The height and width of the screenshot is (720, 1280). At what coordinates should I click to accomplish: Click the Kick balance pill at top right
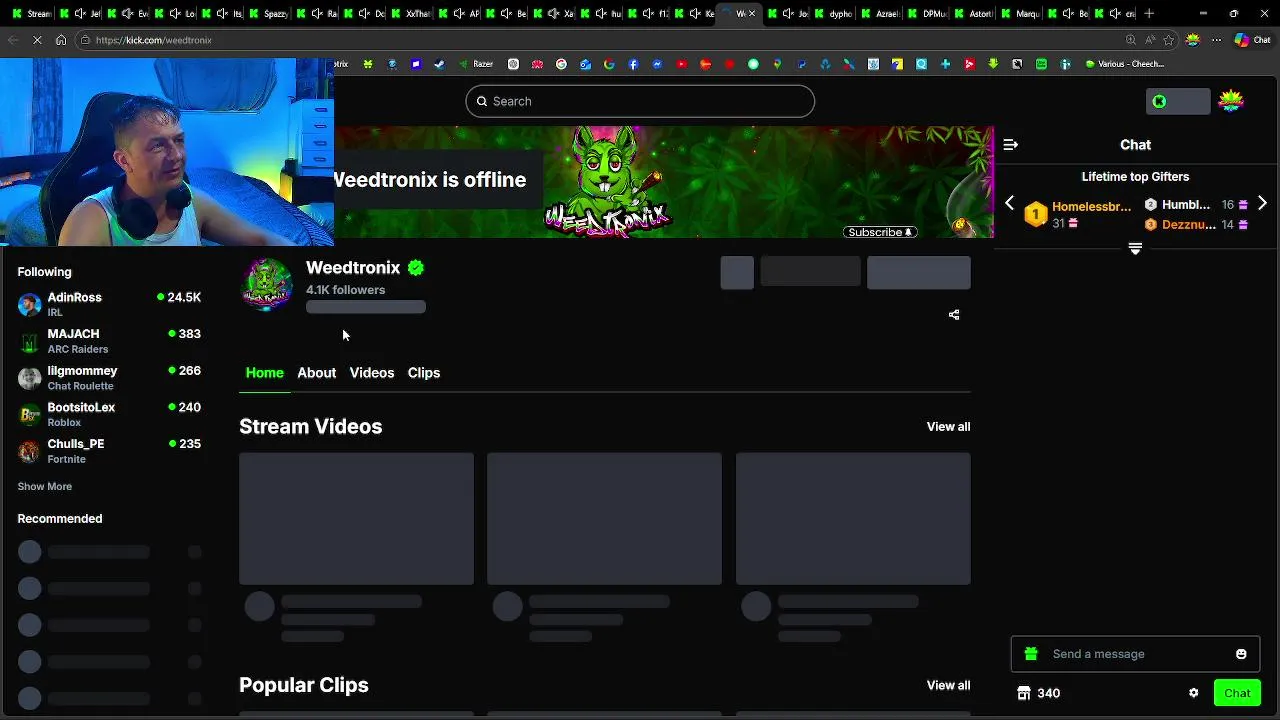click(1178, 101)
